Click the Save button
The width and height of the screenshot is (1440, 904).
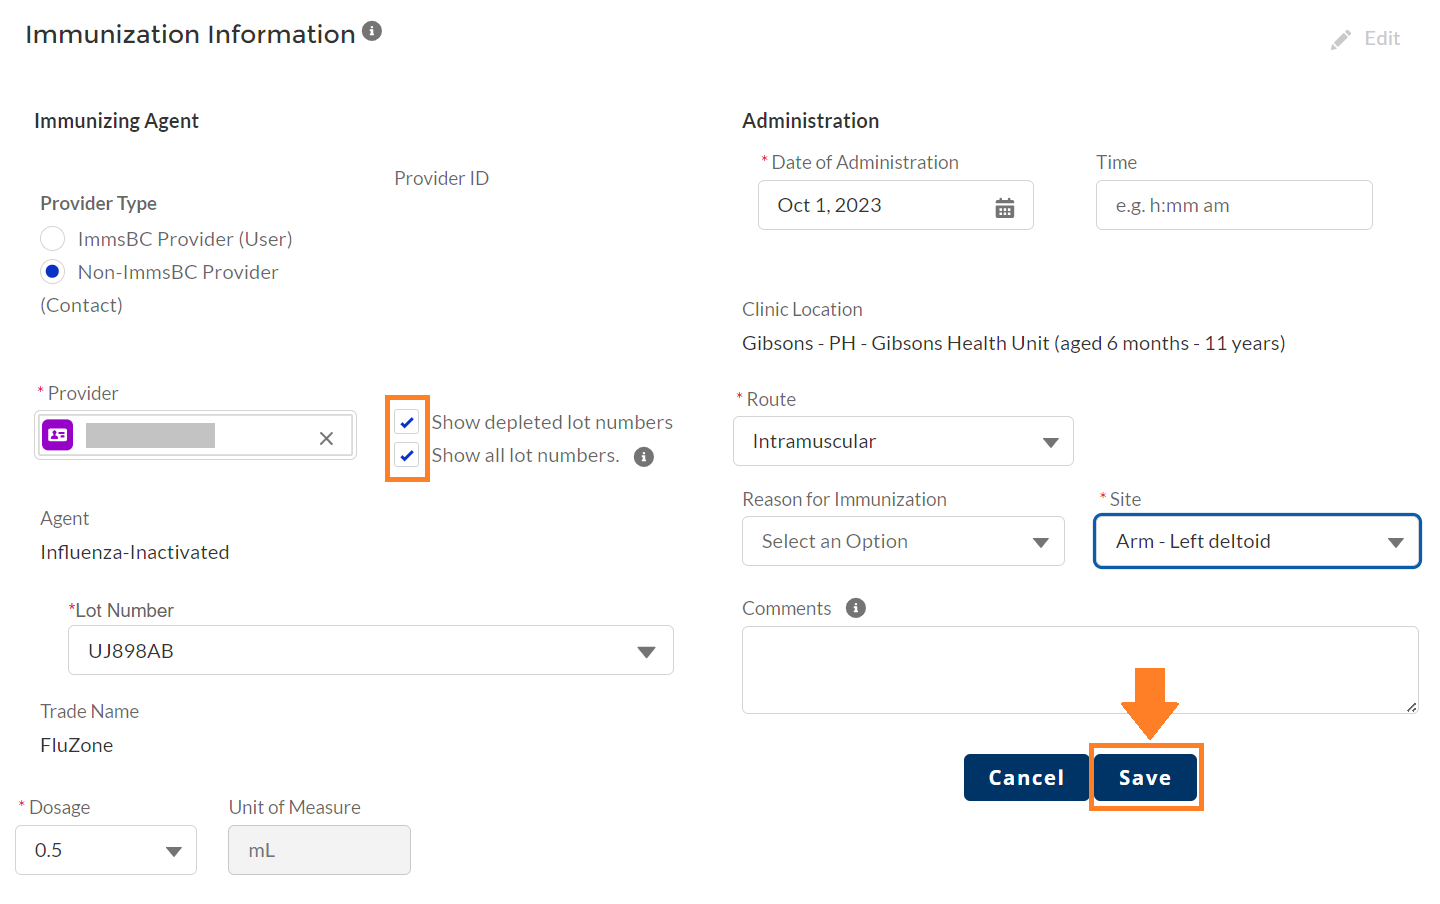pos(1146,778)
